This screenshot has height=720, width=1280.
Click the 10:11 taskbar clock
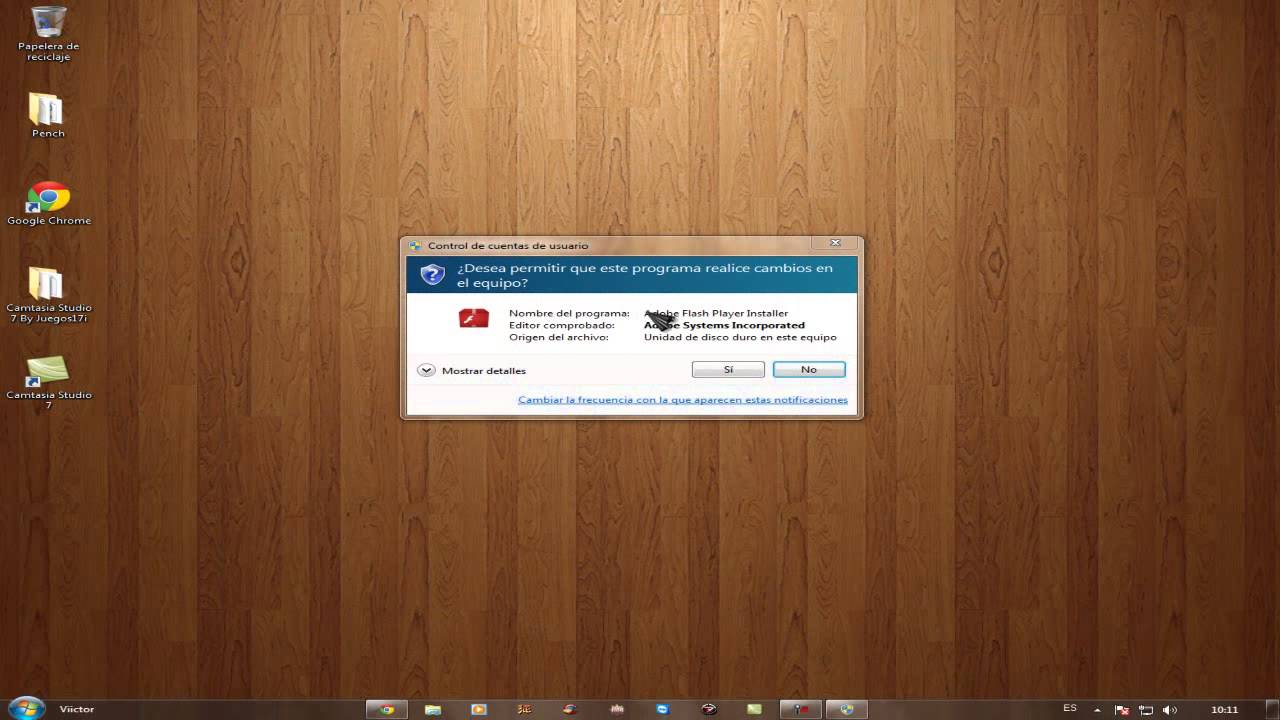[1224, 709]
